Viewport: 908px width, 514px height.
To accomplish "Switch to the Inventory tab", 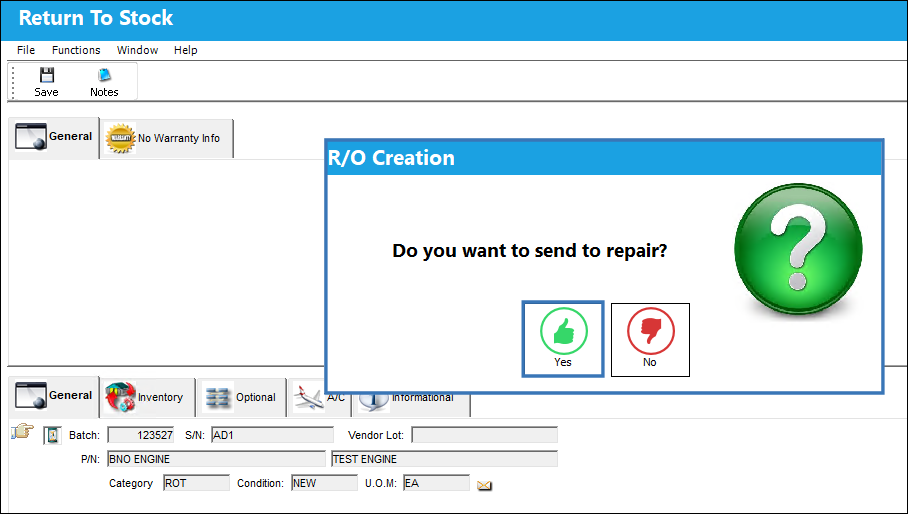I will (x=148, y=397).
